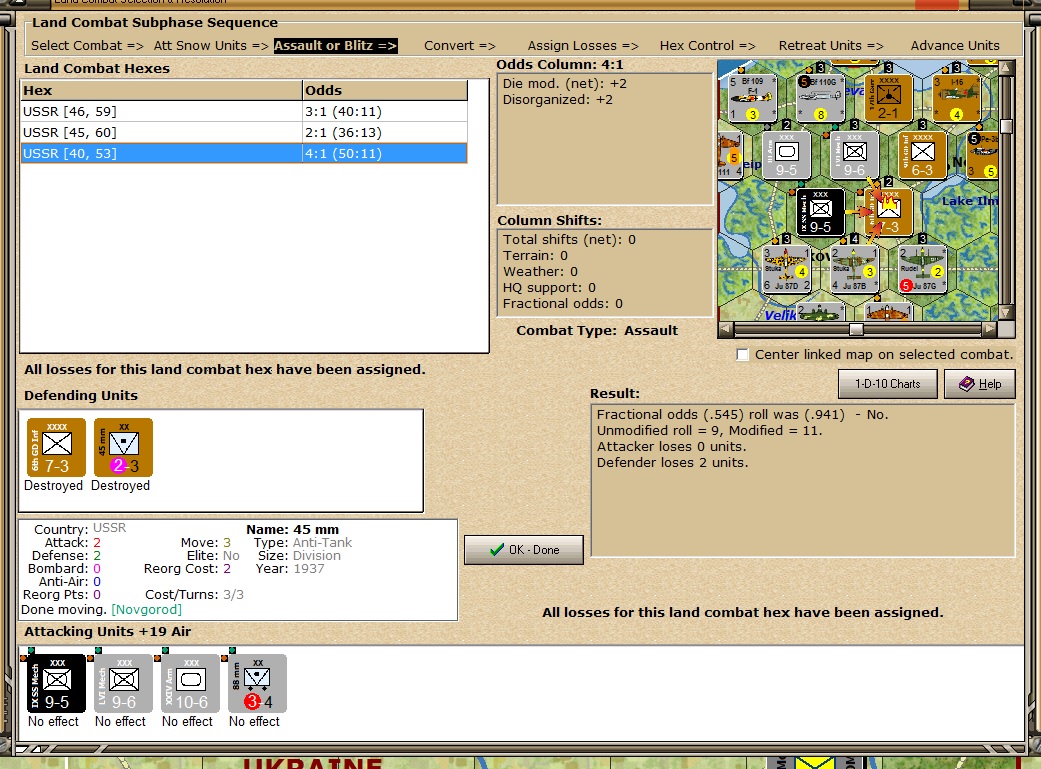
Task: Click the Hex column header
Action: (161, 90)
